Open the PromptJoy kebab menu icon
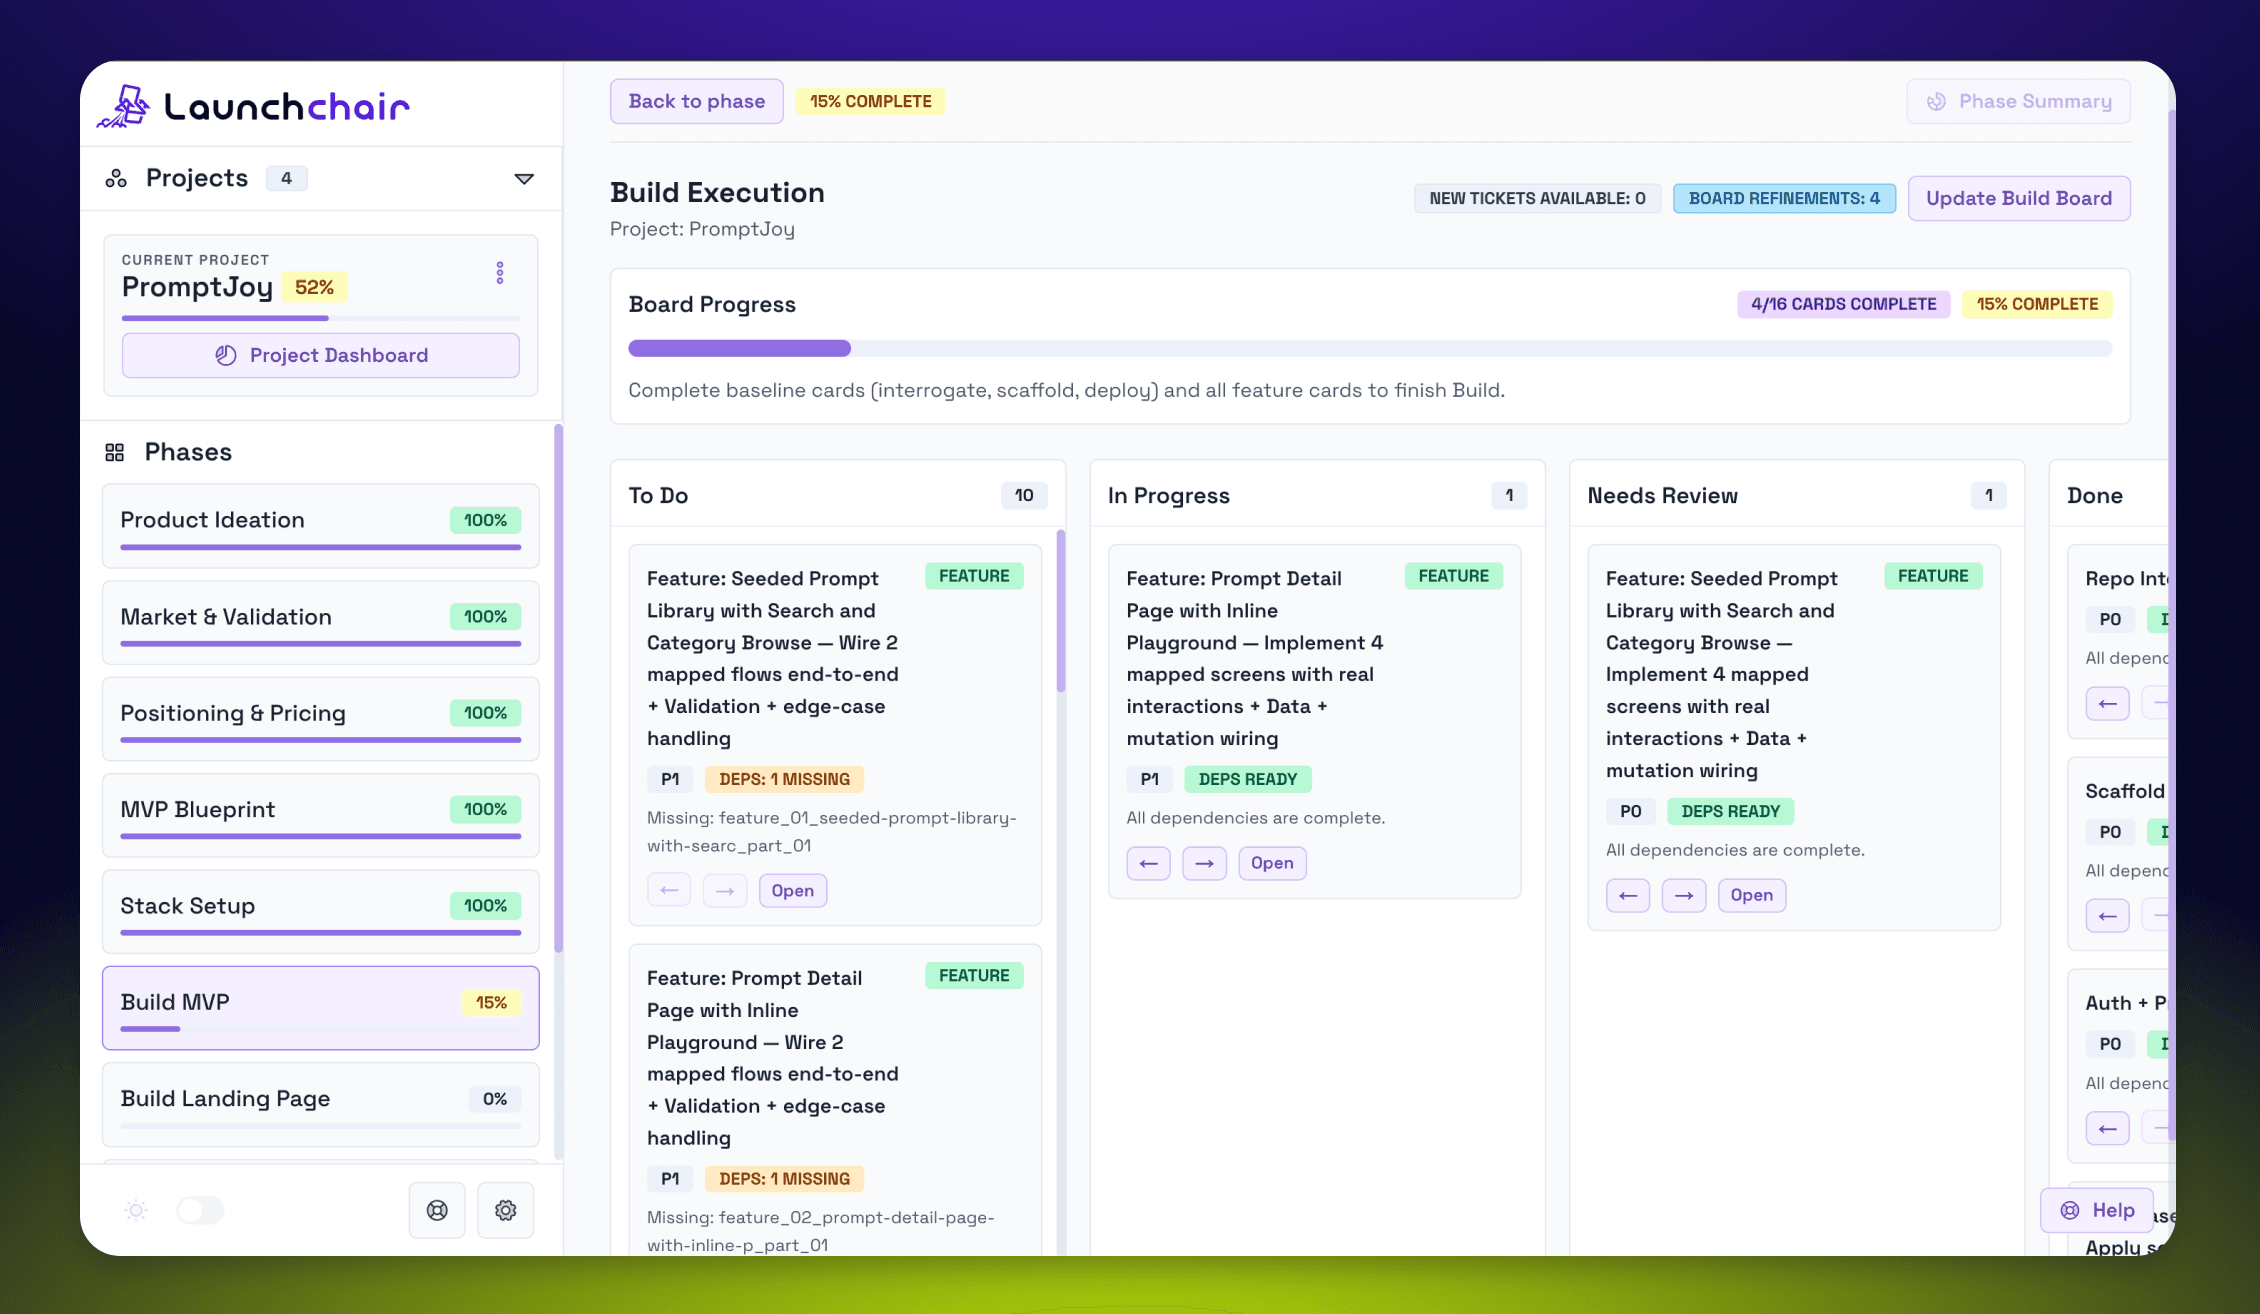Viewport: 2260px width, 1314px height. [498, 272]
